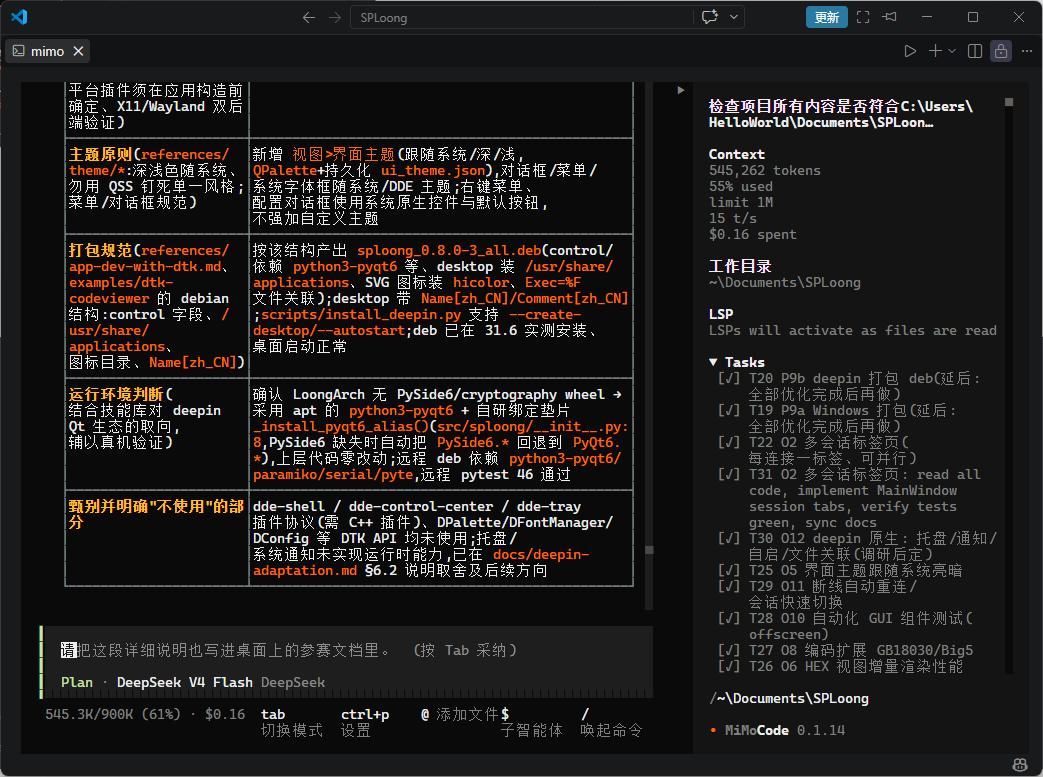The height and width of the screenshot is (777, 1043).
Task: Click the 运行环境判断 table heading
Action: pyautogui.click(x=116, y=394)
